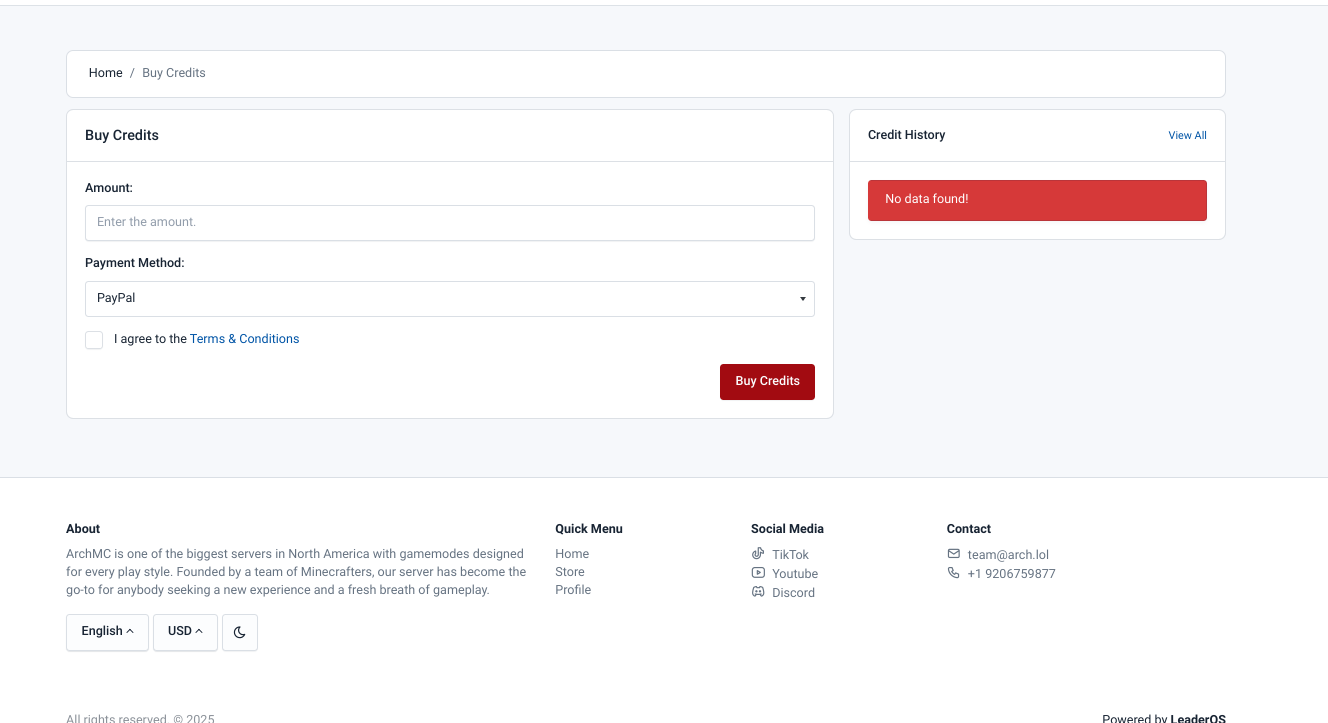
Task: Click the LeaderOS link in footer
Action: tap(1198, 718)
